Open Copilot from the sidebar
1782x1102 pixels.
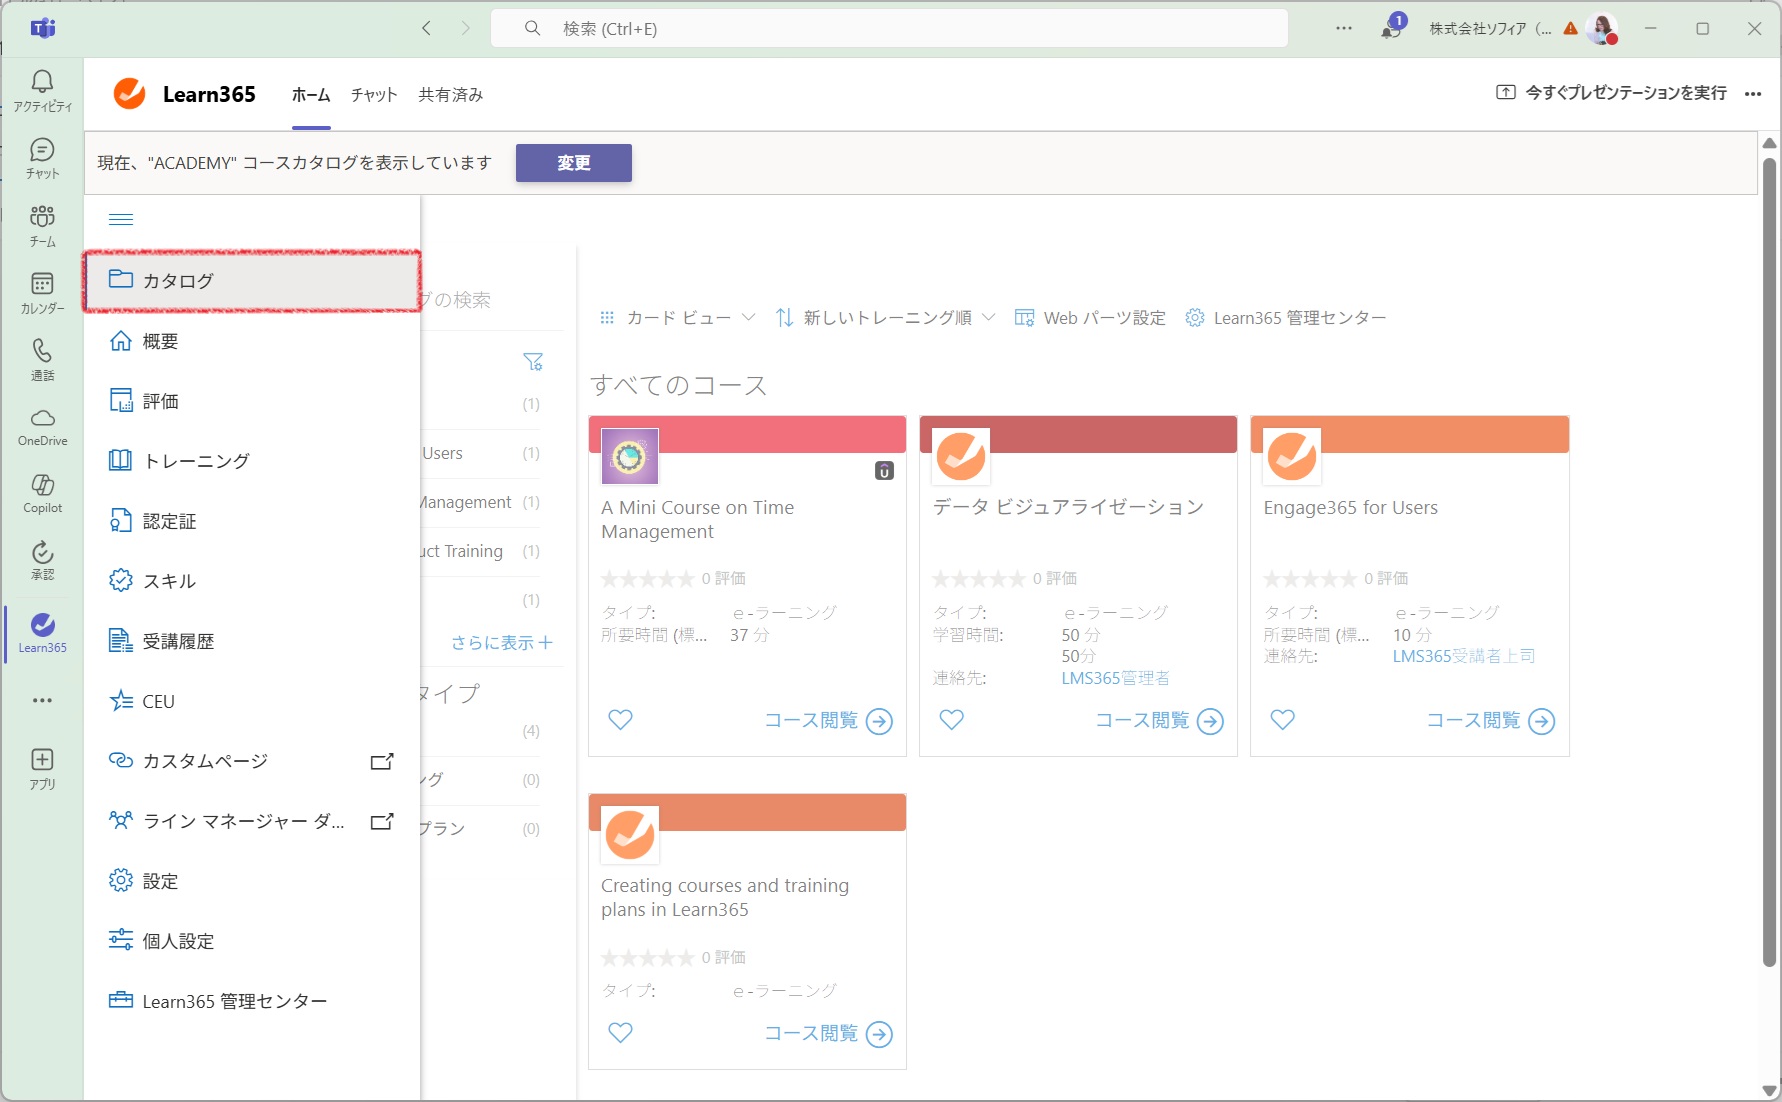point(42,494)
